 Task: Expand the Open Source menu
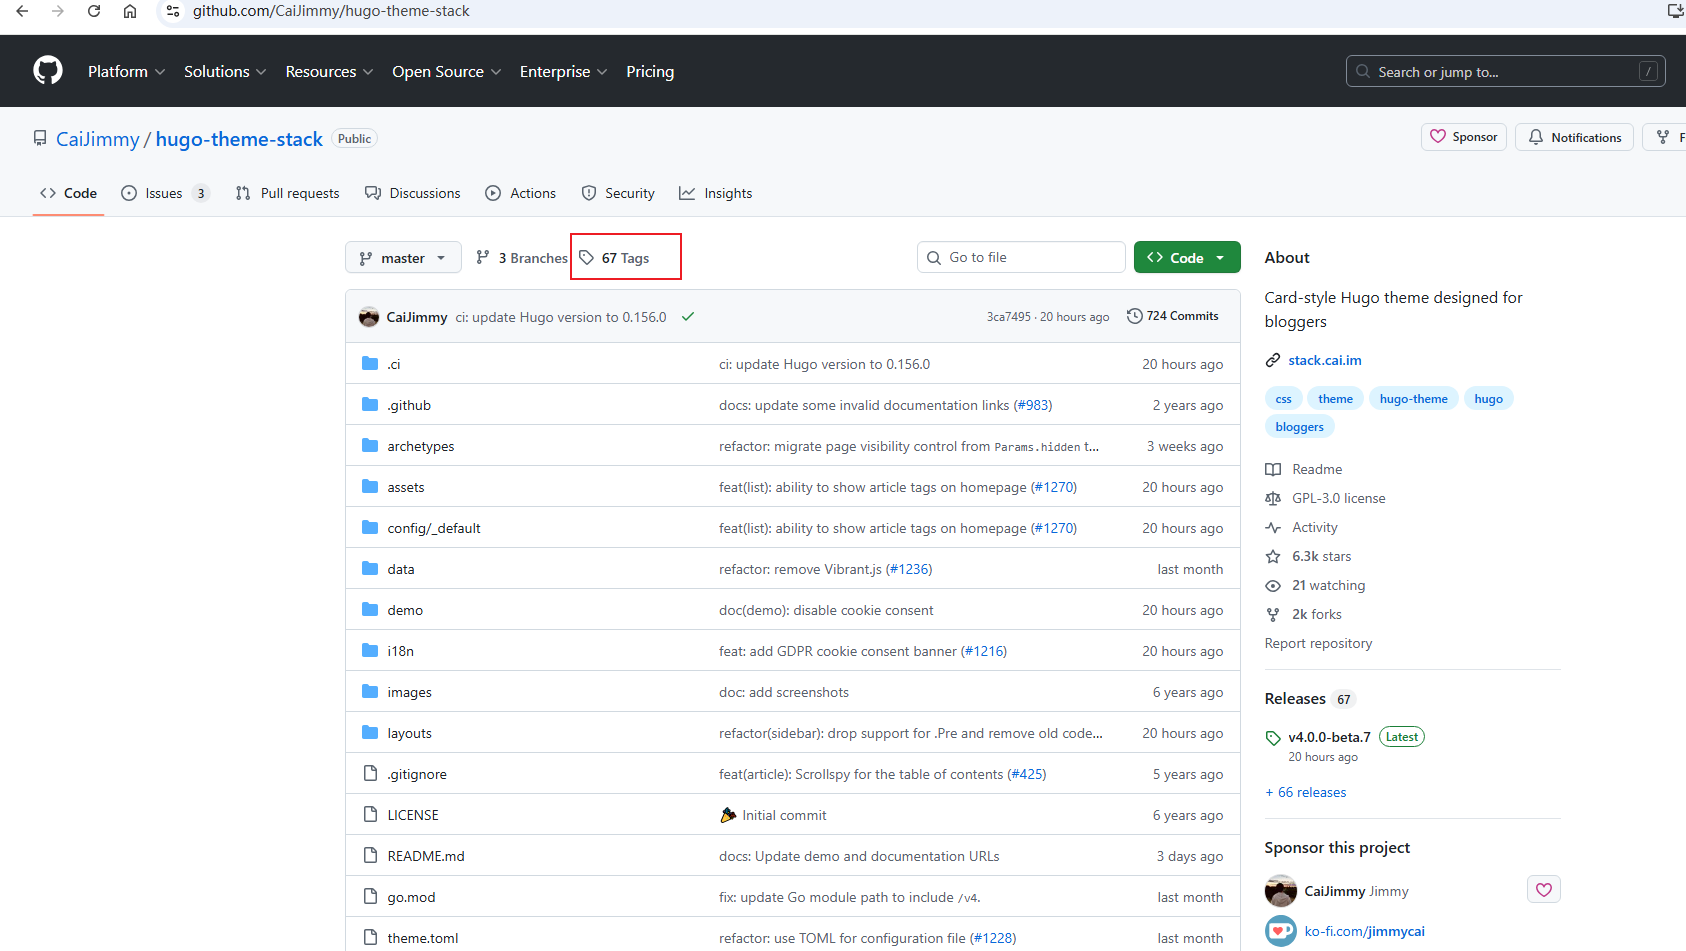click(x=446, y=72)
